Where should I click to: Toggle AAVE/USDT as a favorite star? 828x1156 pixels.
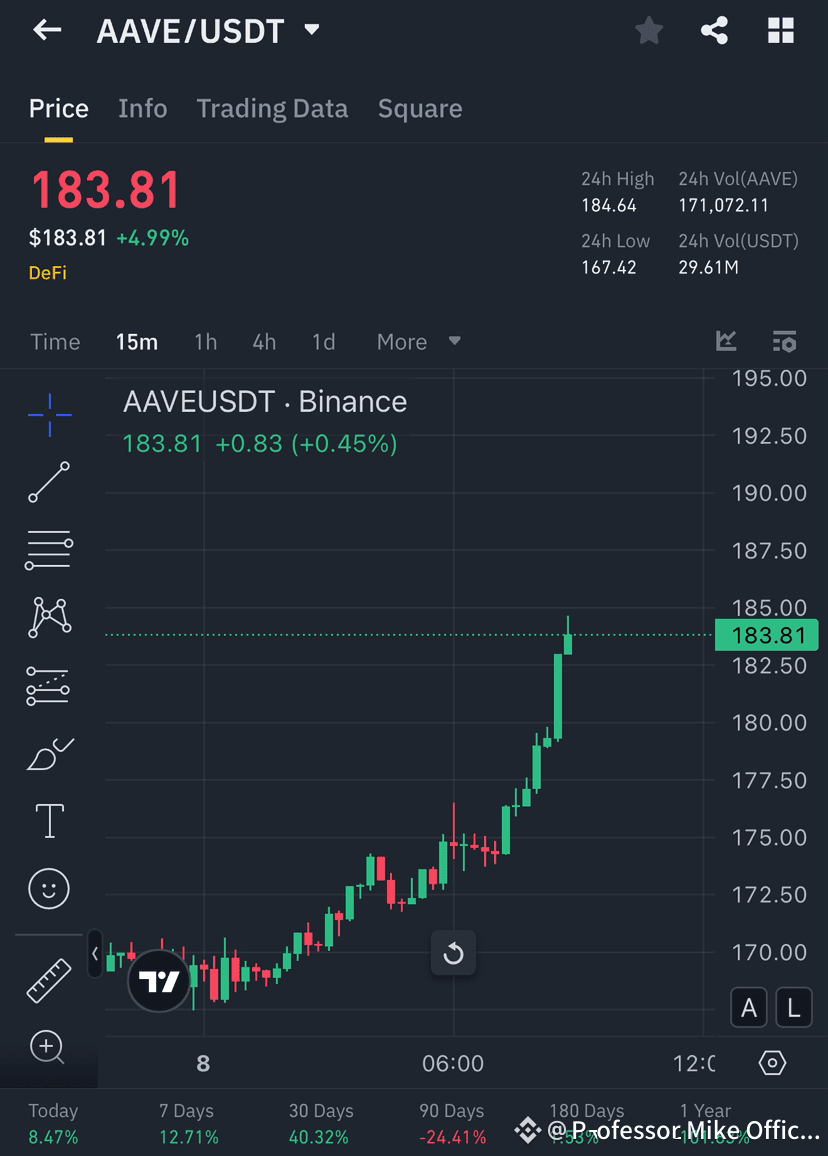pyautogui.click(x=648, y=30)
